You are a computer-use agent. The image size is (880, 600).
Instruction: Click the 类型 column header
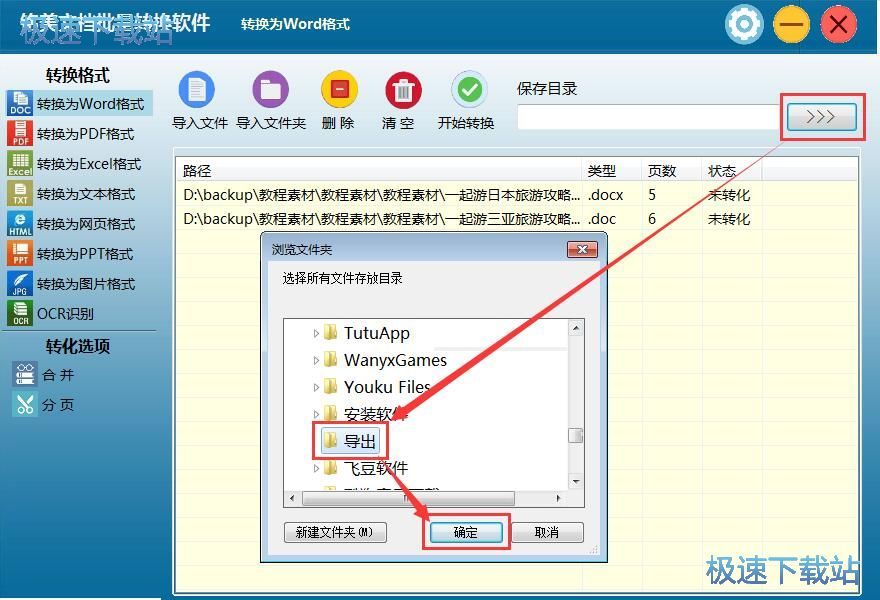(612, 171)
